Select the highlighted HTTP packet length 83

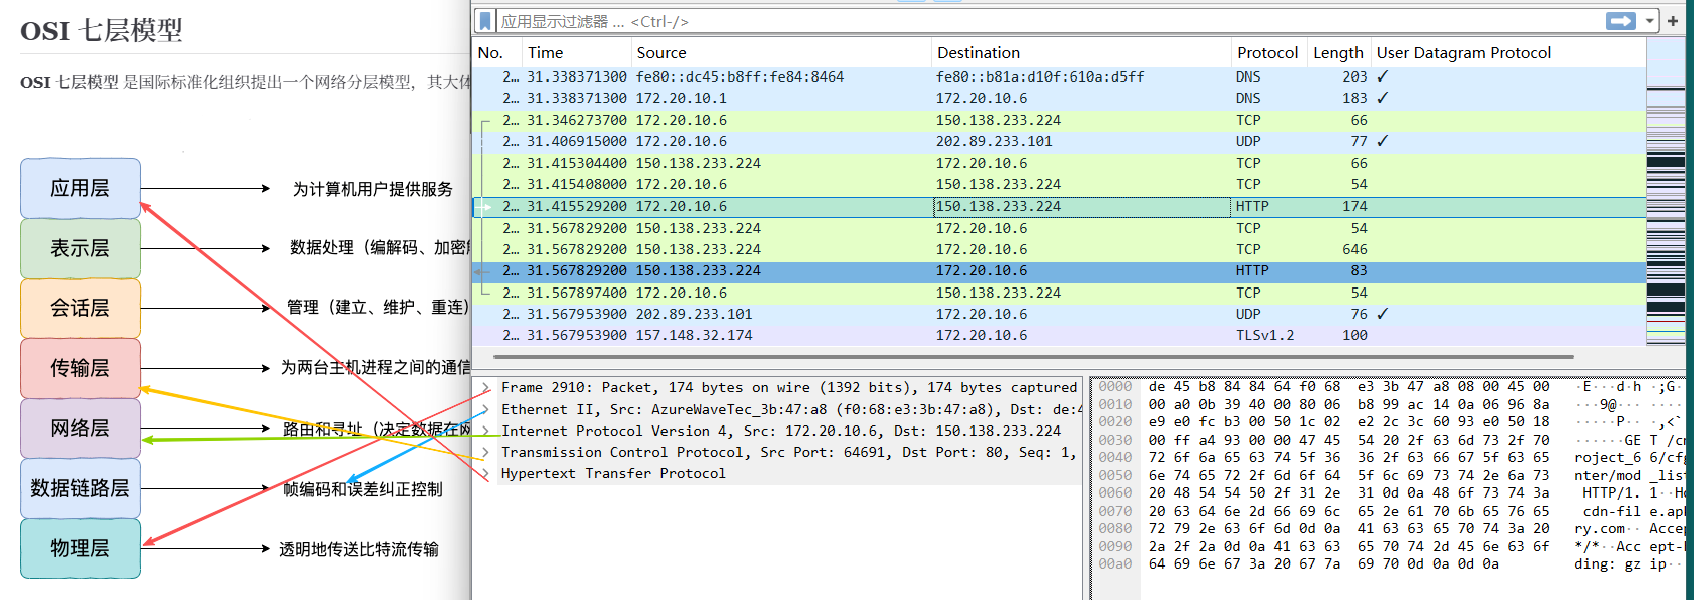pos(1059,270)
